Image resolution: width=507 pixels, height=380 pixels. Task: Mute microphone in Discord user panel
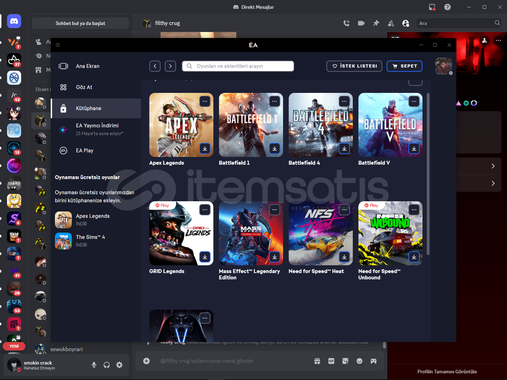tap(94, 365)
